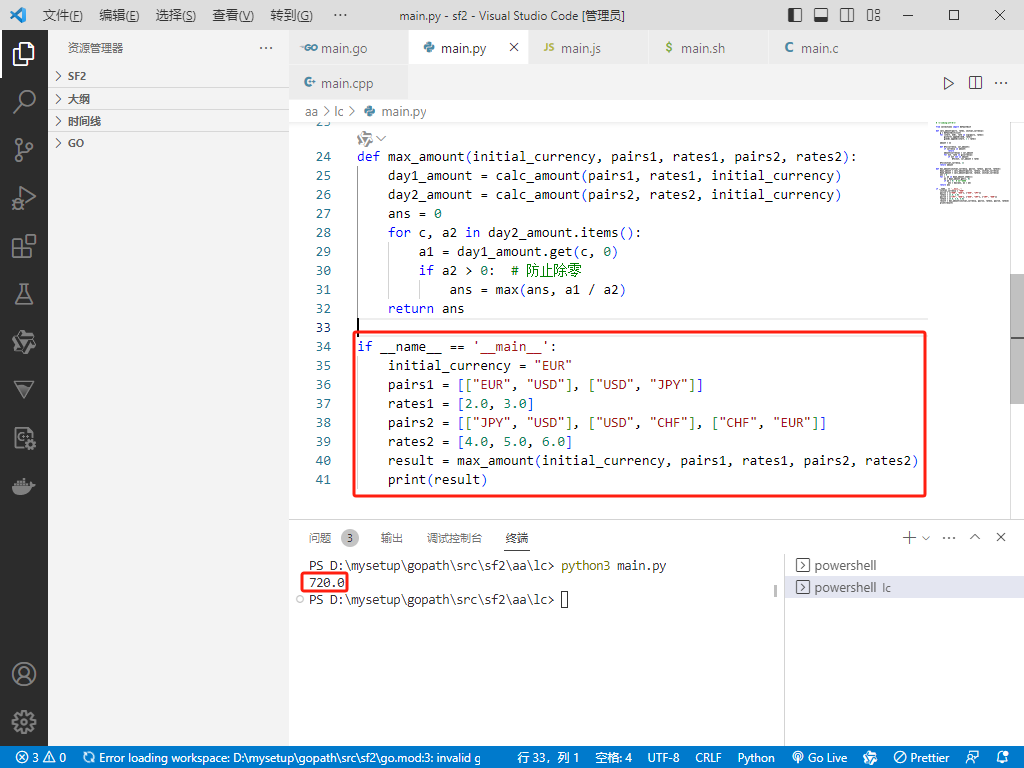This screenshot has height=768, width=1024.
Task: Switch to the main.cpp tab
Action: pyautogui.click(x=349, y=83)
